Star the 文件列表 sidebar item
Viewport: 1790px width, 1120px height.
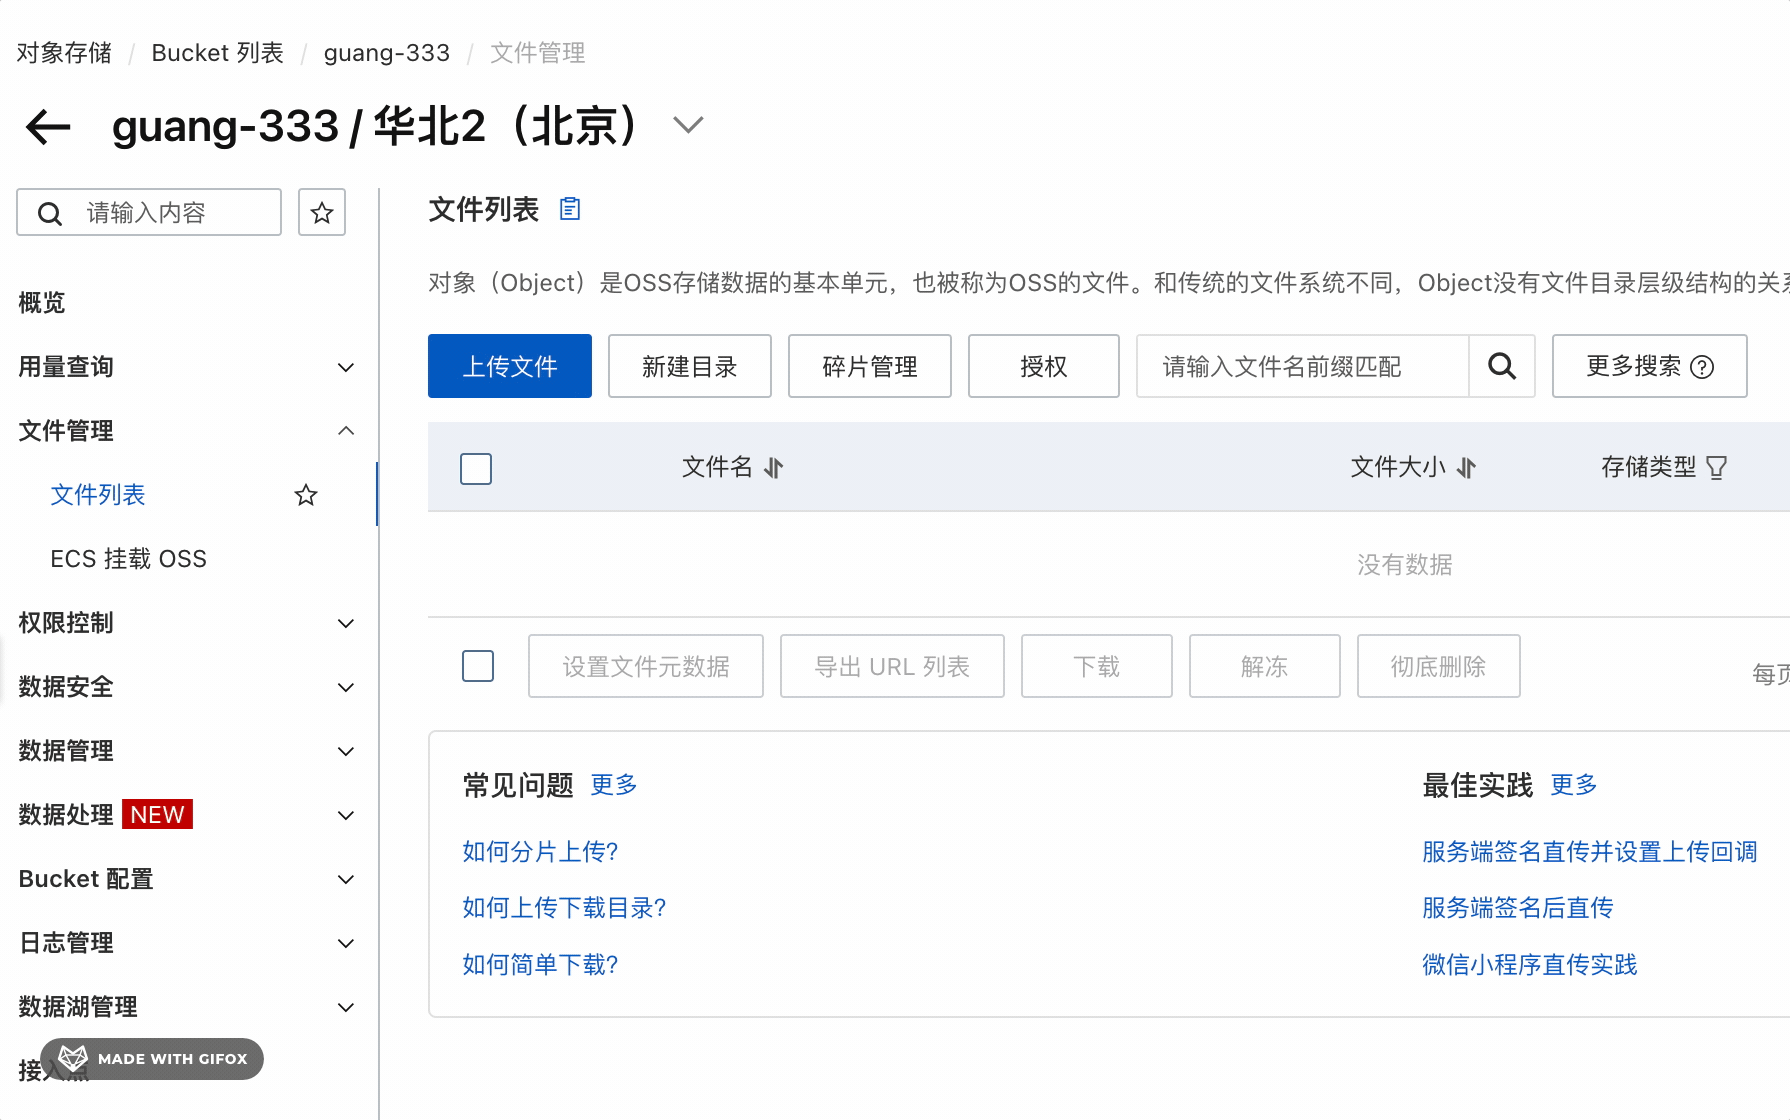pos(306,495)
